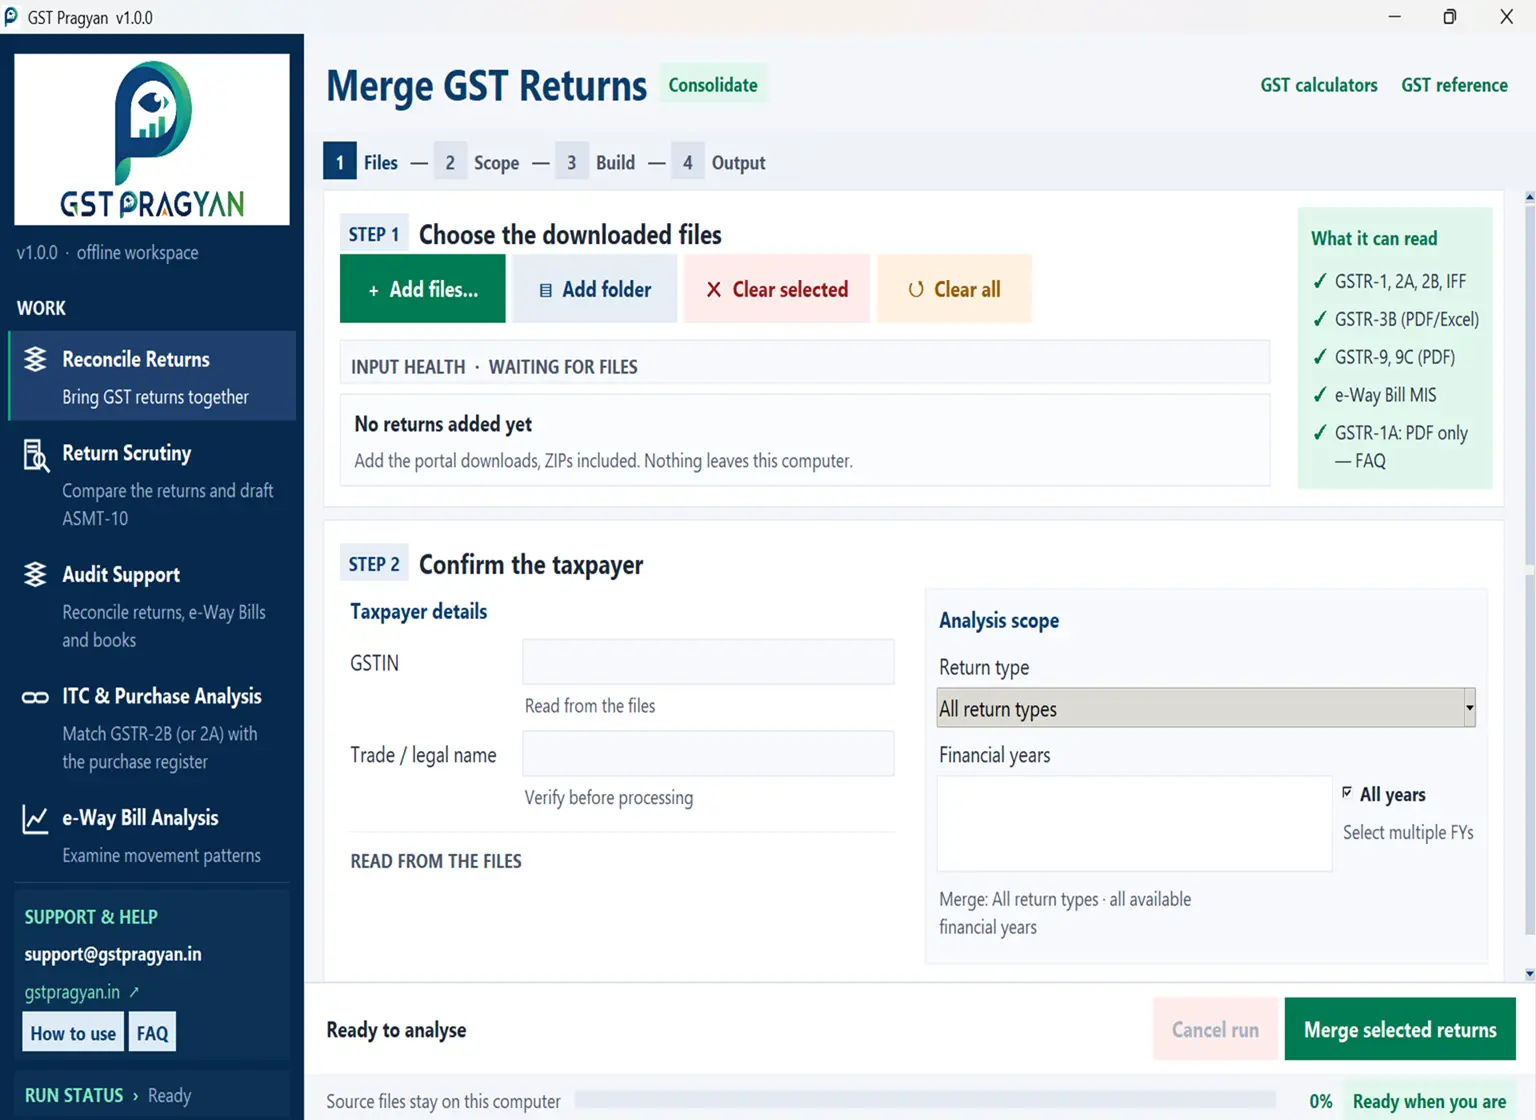Click 'GSTR-9, 9C (PDF)' entry
The width and height of the screenshot is (1536, 1120).
pos(1394,357)
